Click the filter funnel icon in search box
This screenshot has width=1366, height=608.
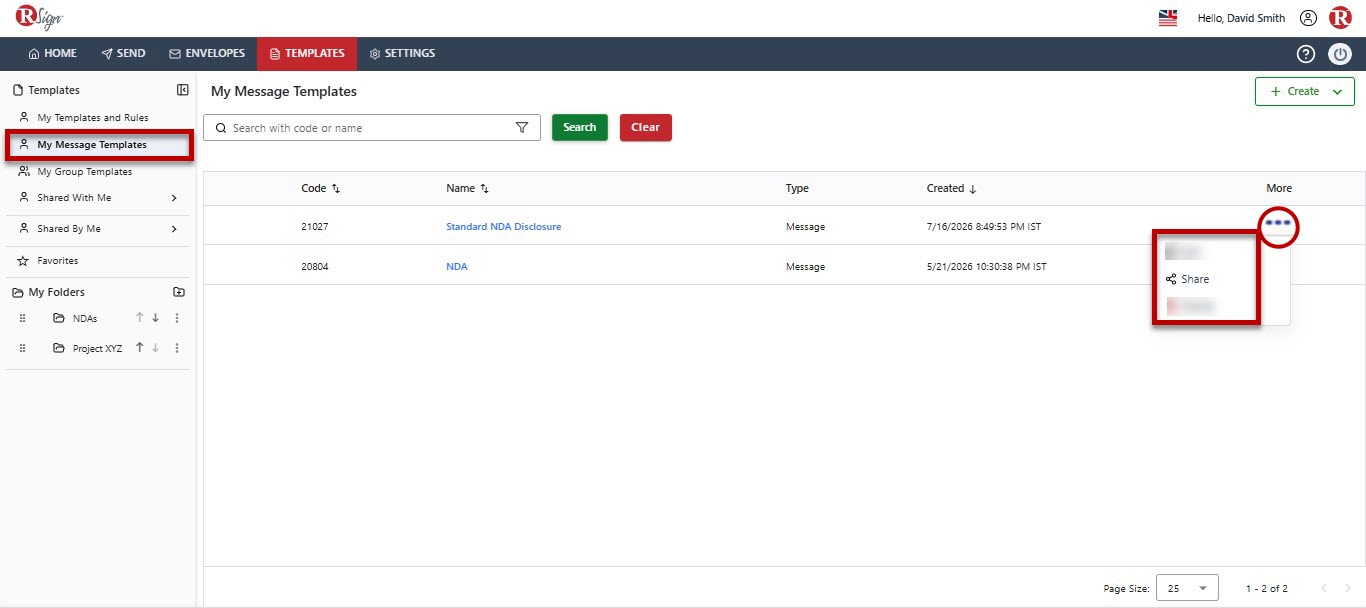click(521, 128)
